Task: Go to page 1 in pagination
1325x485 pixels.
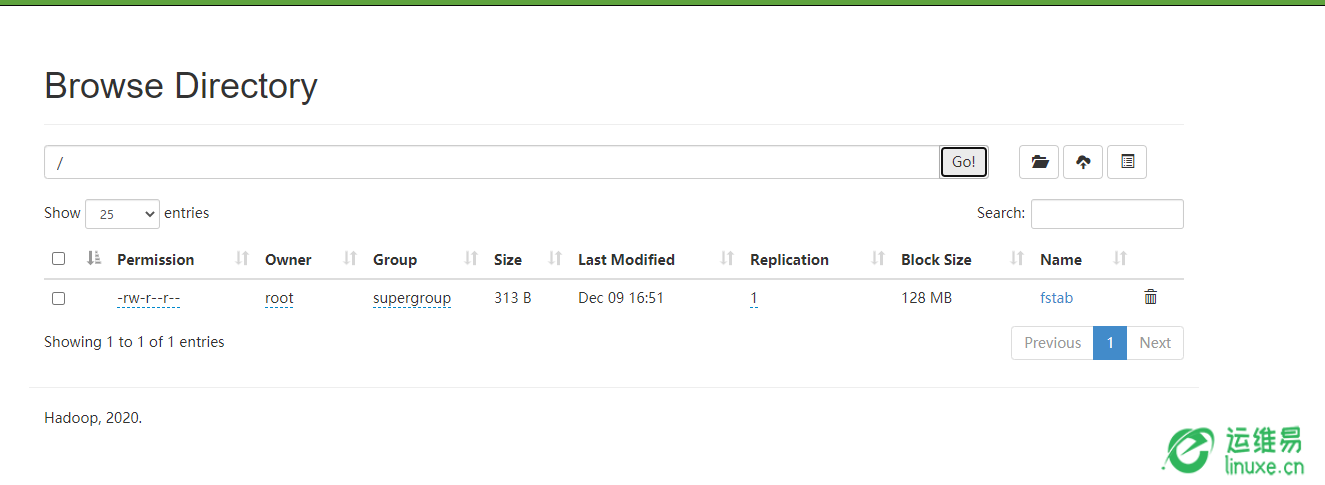Action: (1110, 342)
